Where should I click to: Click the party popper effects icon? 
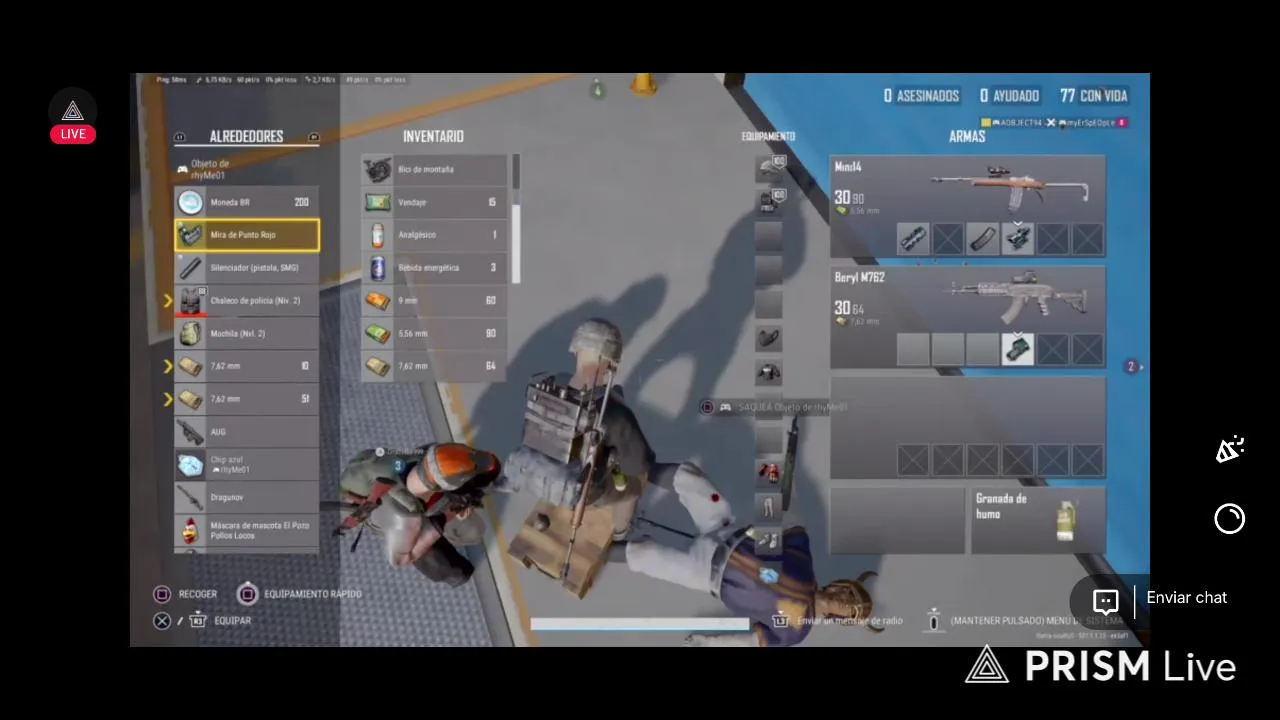(1229, 450)
